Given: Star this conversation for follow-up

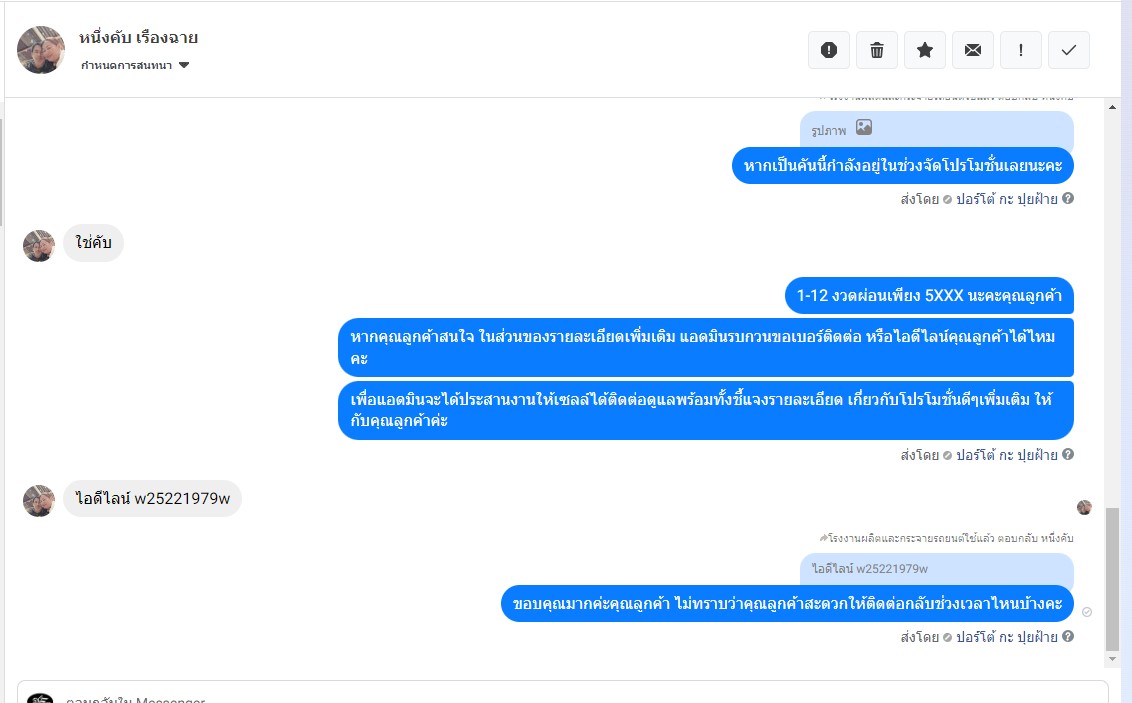Looking at the screenshot, I should pyautogui.click(x=925, y=50).
